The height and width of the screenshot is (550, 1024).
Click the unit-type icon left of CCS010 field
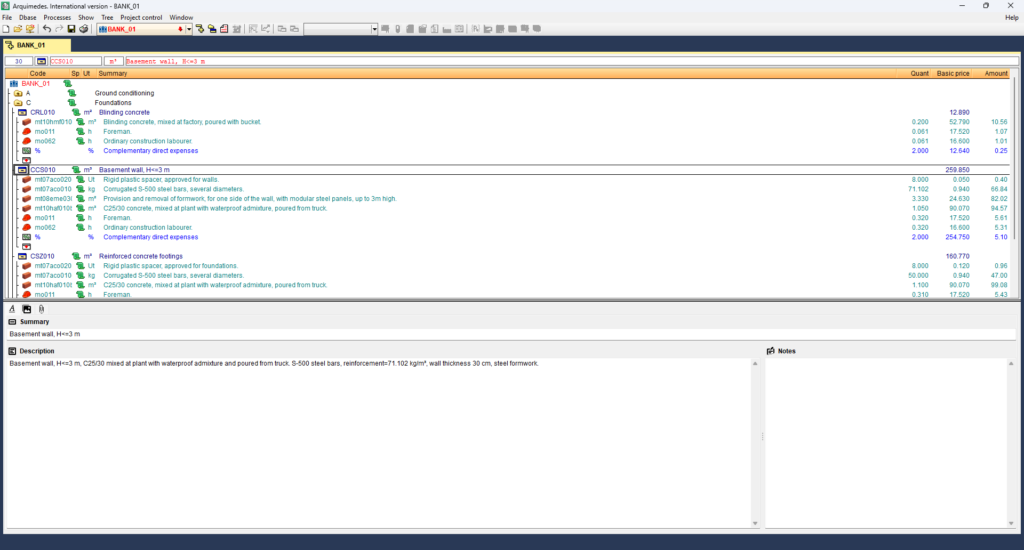(x=41, y=61)
